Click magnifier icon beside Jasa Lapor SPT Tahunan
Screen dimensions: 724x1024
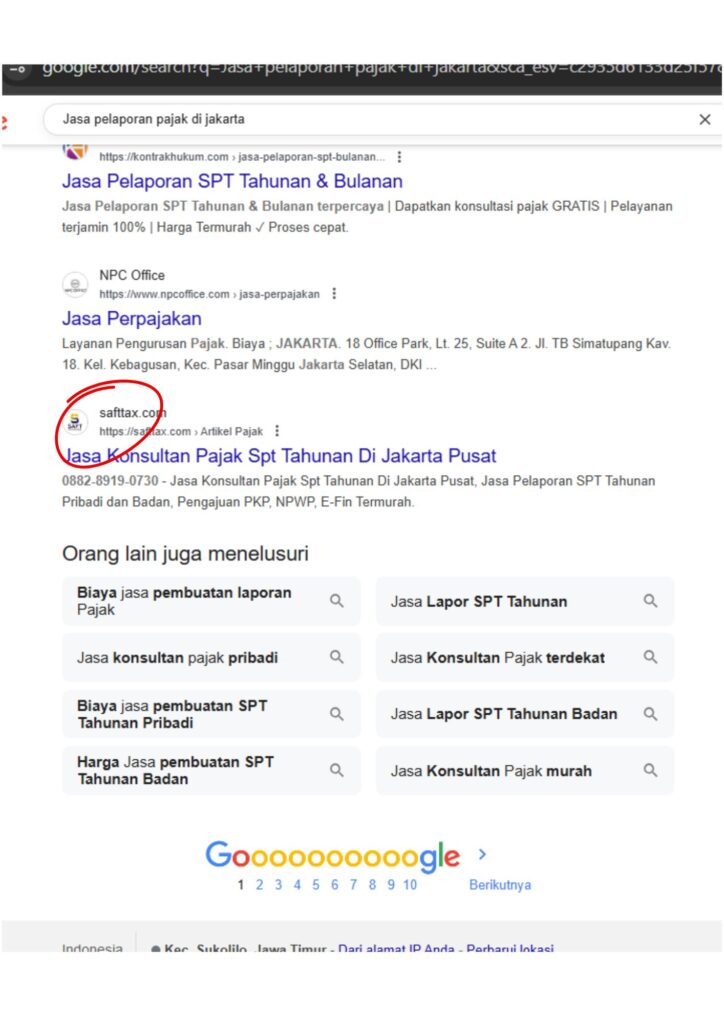click(650, 601)
